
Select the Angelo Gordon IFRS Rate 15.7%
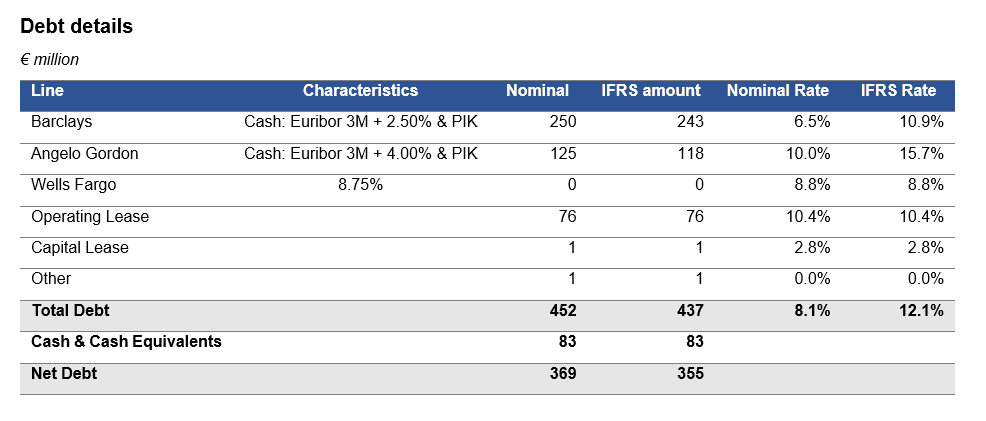(x=921, y=154)
